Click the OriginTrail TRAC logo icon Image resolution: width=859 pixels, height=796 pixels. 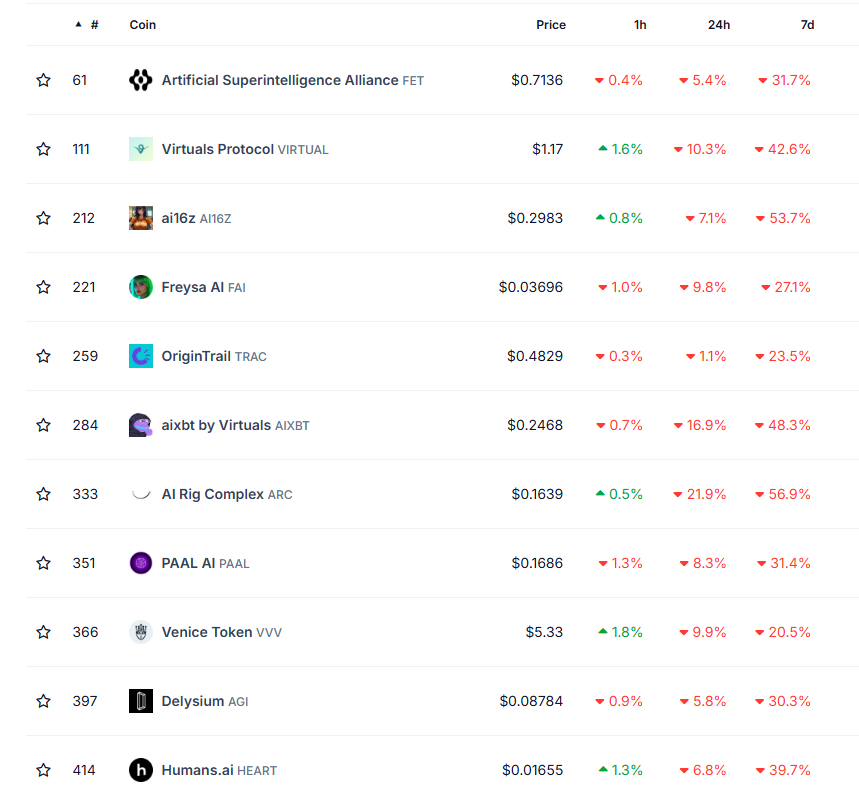pyautogui.click(x=141, y=356)
